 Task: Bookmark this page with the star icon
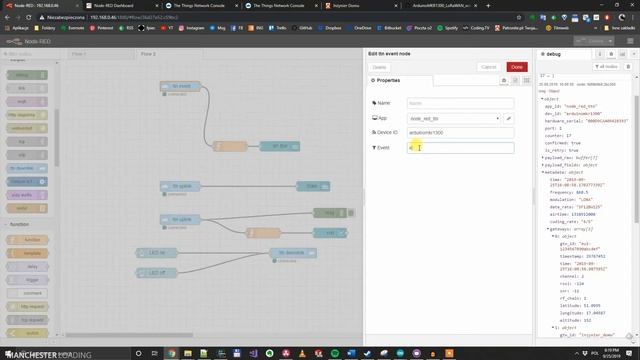coord(519,18)
